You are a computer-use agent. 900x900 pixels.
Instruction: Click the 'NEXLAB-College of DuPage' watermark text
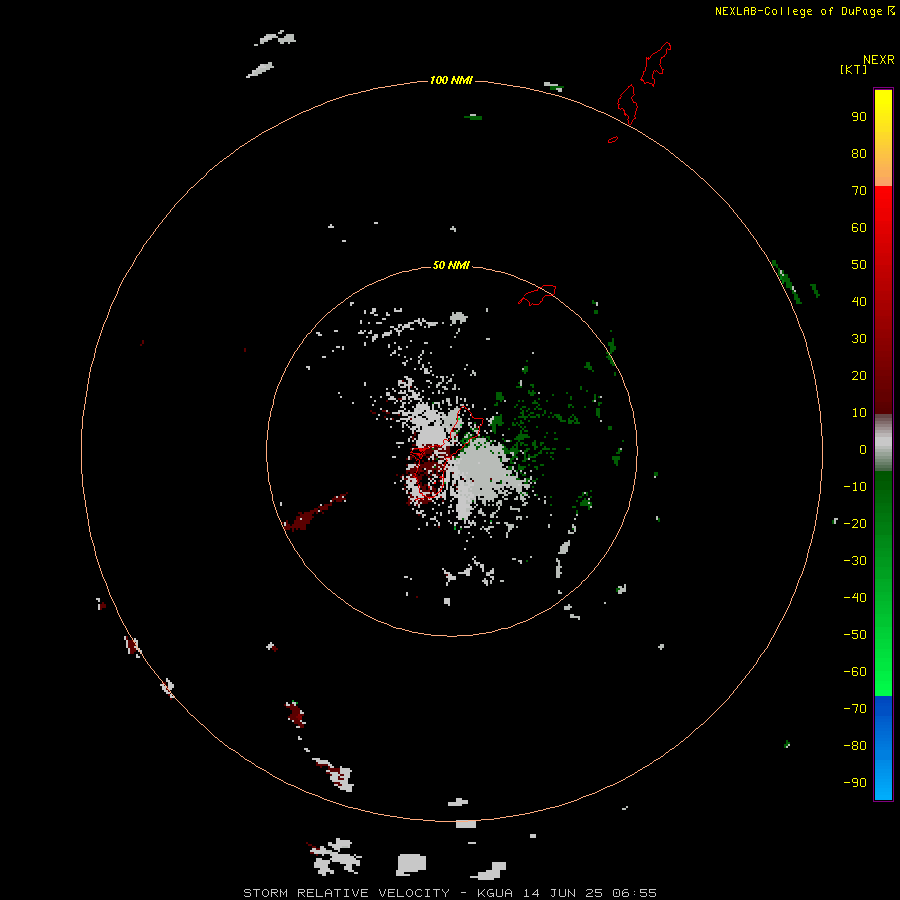(798, 11)
